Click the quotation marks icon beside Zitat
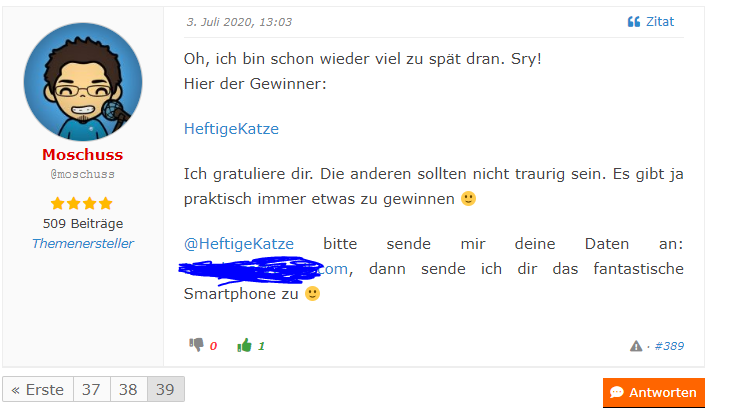 point(634,22)
